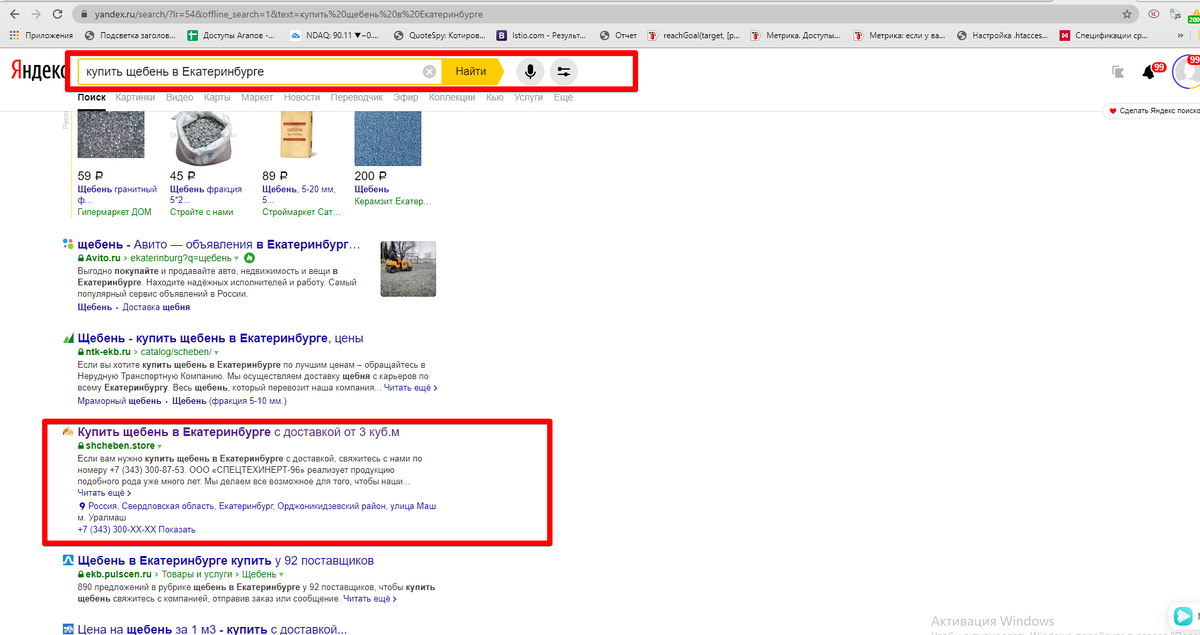Open the Отчет bookmark

(619, 36)
